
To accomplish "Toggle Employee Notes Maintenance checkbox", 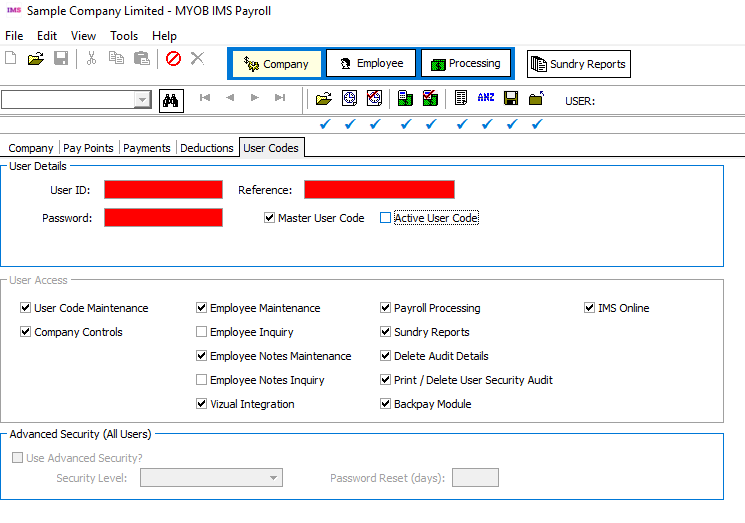I will click(201, 356).
